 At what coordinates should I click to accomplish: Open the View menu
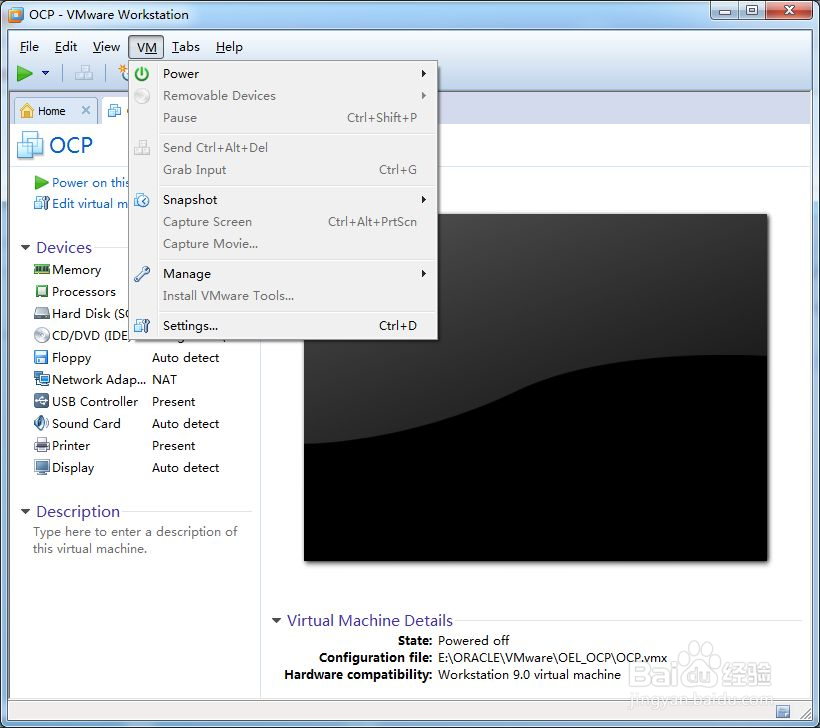(x=106, y=47)
